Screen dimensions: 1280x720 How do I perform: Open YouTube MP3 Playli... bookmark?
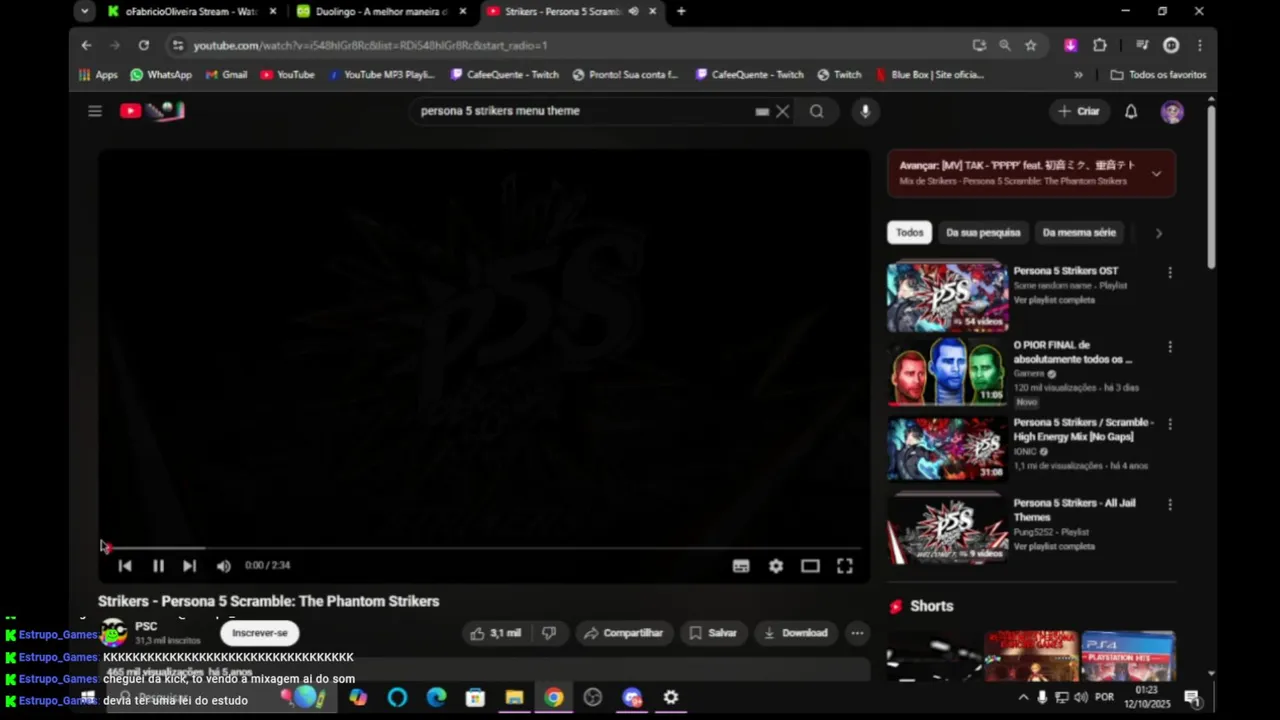point(382,75)
